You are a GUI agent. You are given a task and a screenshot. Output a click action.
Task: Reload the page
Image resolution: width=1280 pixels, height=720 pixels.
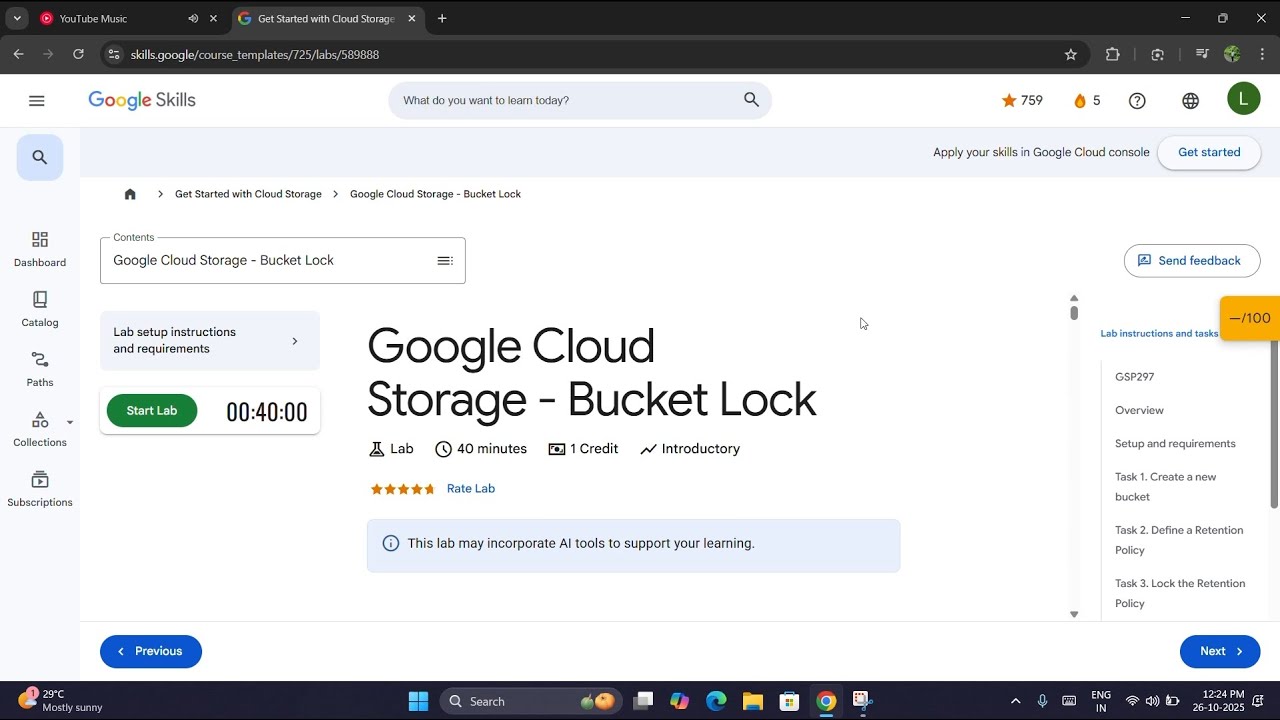point(78,54)
